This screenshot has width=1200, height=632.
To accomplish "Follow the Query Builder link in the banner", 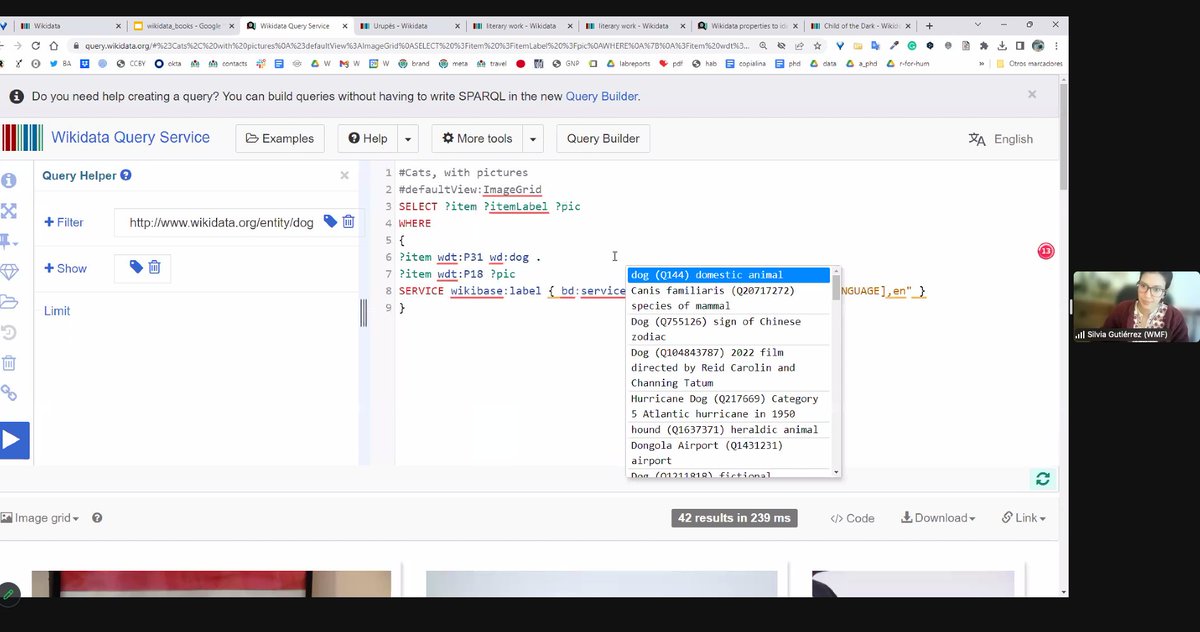I will point(601,96).
